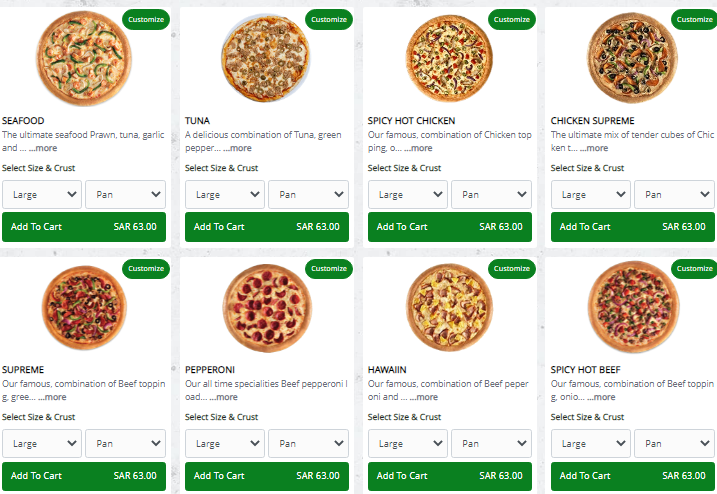Show more of Hawaiin pizza description
The width and height of the screenshot is (717, 494).
click(423, 397)
